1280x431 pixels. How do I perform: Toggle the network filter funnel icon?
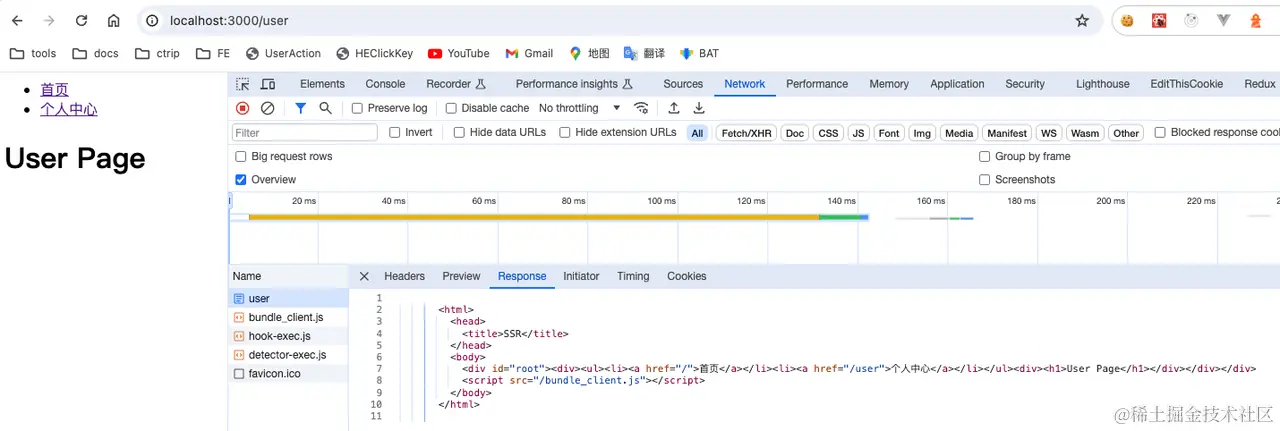(300, 108)
